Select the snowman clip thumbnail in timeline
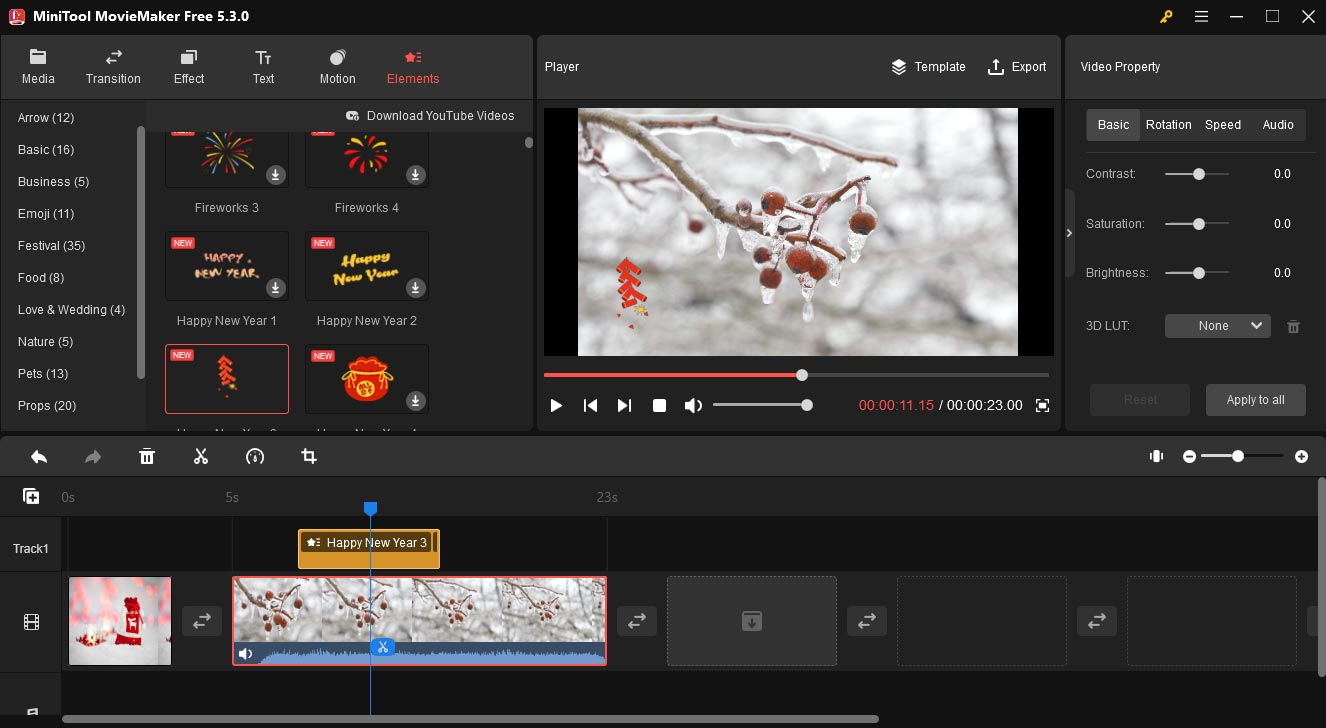The height and width of the screenshot is (728, 1326). tap(120, 621)
